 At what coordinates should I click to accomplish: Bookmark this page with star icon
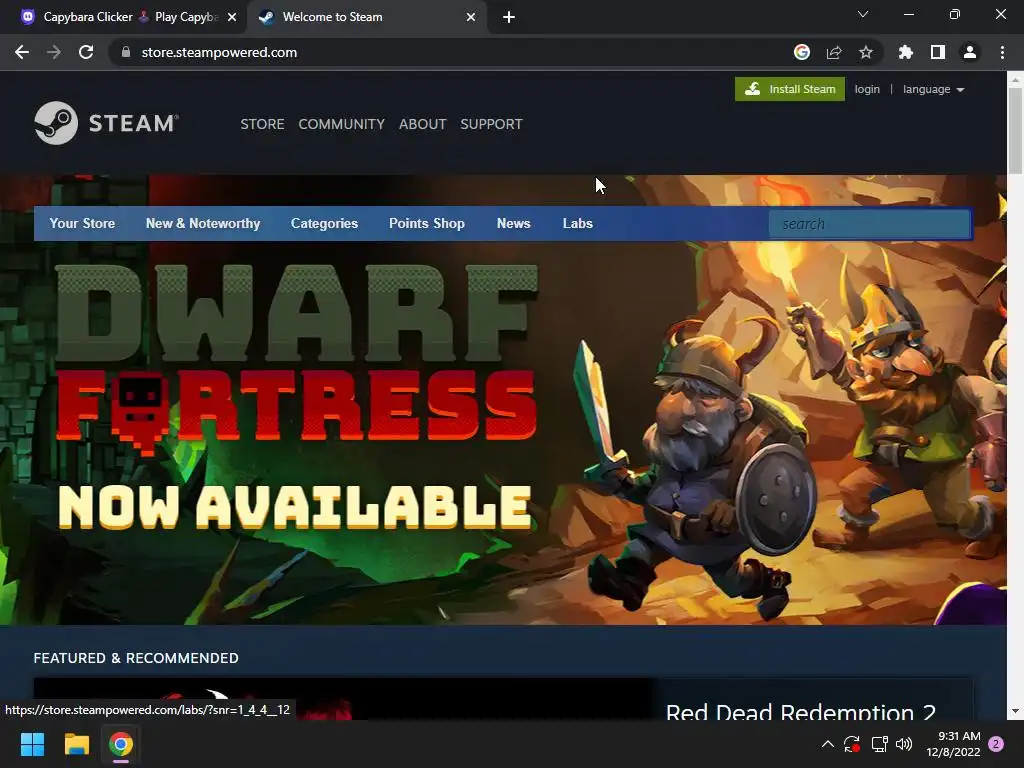point(866,52)
